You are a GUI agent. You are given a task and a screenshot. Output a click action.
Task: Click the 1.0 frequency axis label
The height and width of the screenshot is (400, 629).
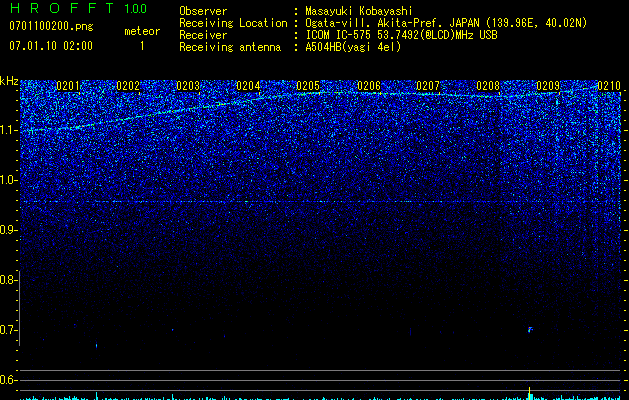9,180
